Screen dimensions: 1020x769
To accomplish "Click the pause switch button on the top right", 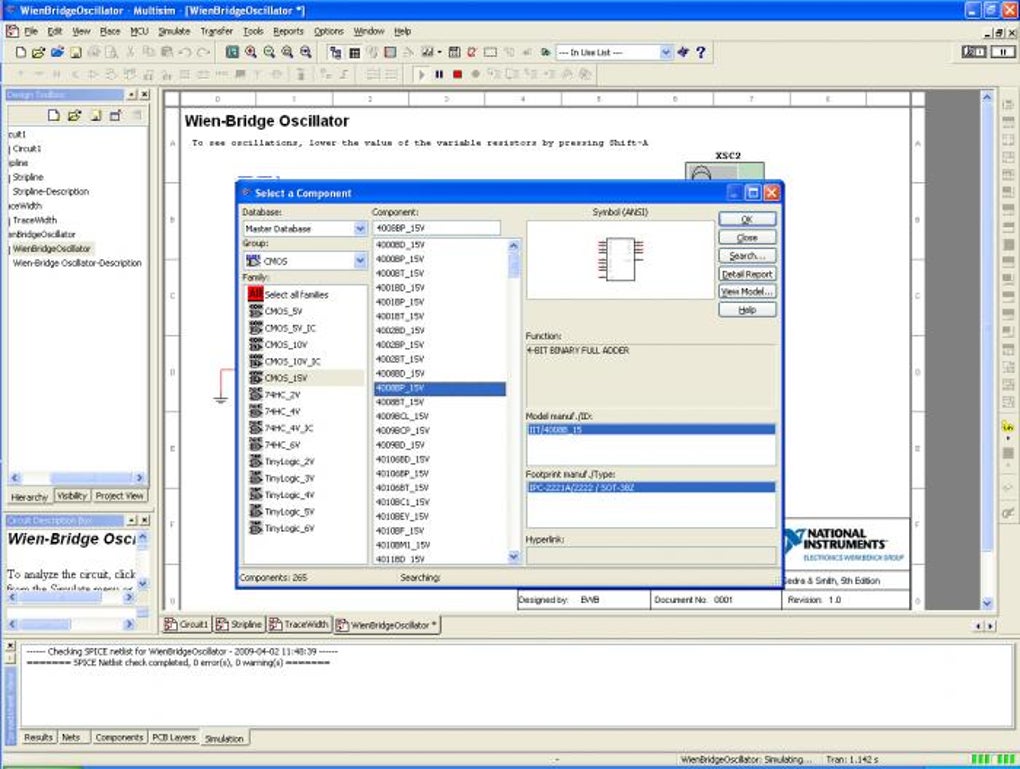I will pyautogui.click(x=1002, y=51).
